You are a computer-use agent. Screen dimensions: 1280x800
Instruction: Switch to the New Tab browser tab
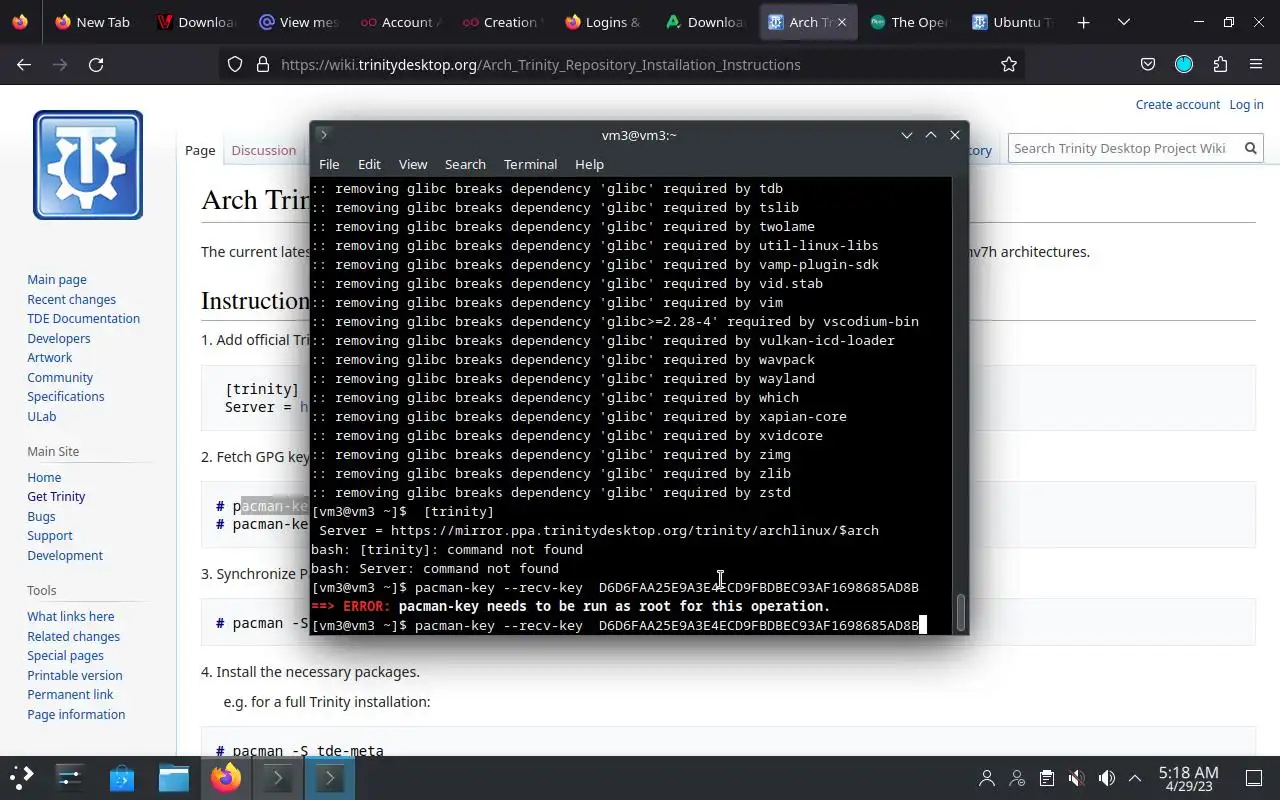93,21
